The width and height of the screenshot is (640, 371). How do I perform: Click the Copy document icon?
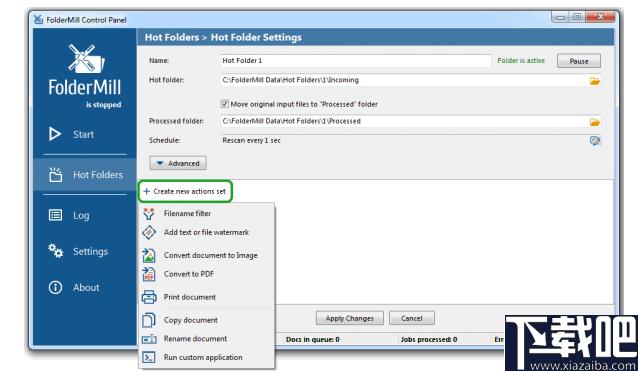149,320
